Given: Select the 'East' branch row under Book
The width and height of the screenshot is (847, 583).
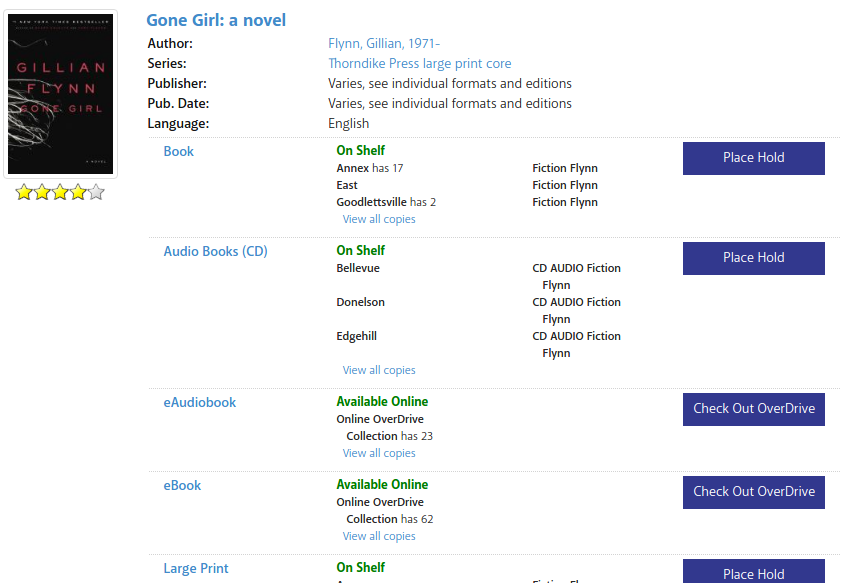Looking at the screenshot, I should (x=347, y=185).
